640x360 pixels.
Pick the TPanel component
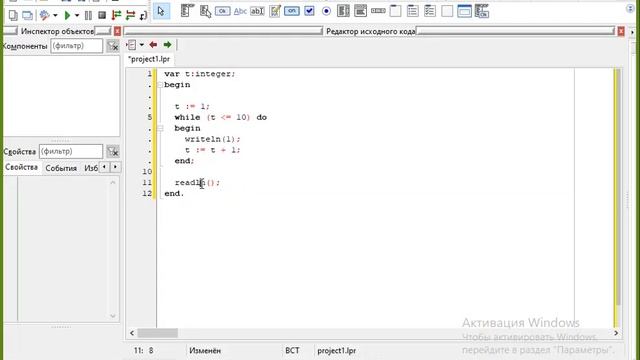[447, 11]
